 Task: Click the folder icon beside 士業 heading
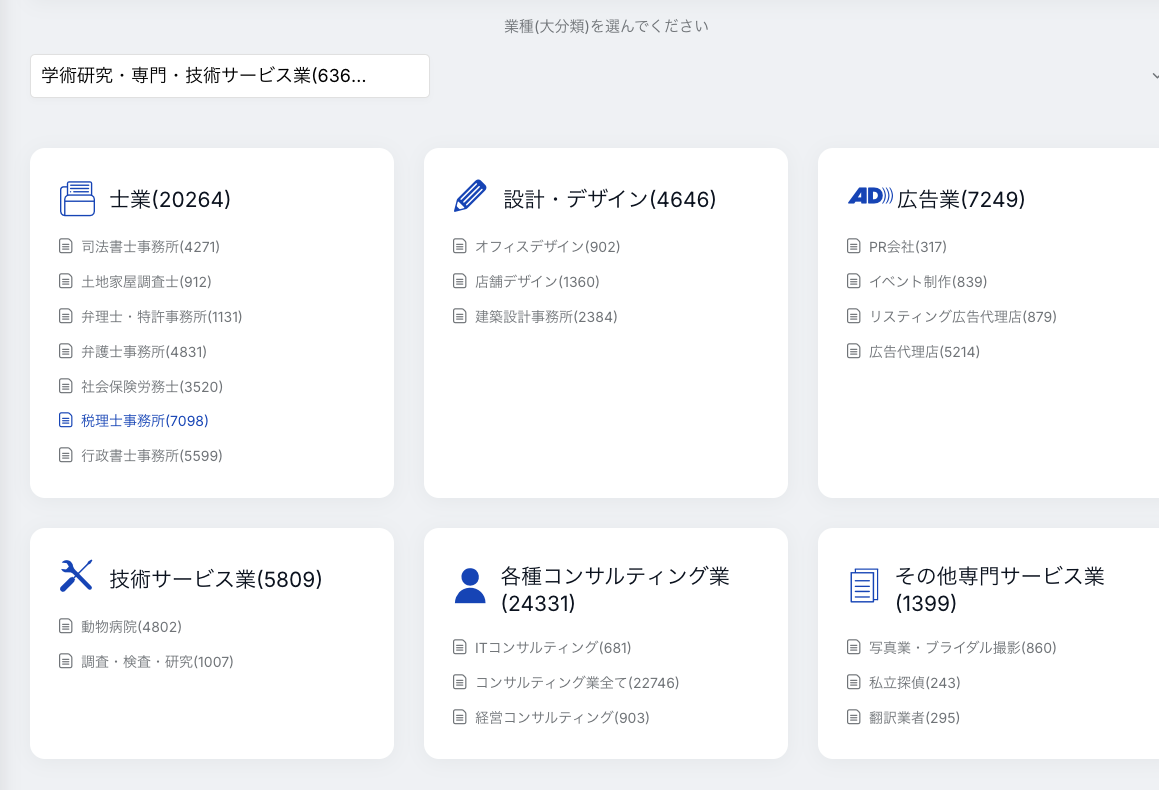pyautogui.click(x=77, y=199)
